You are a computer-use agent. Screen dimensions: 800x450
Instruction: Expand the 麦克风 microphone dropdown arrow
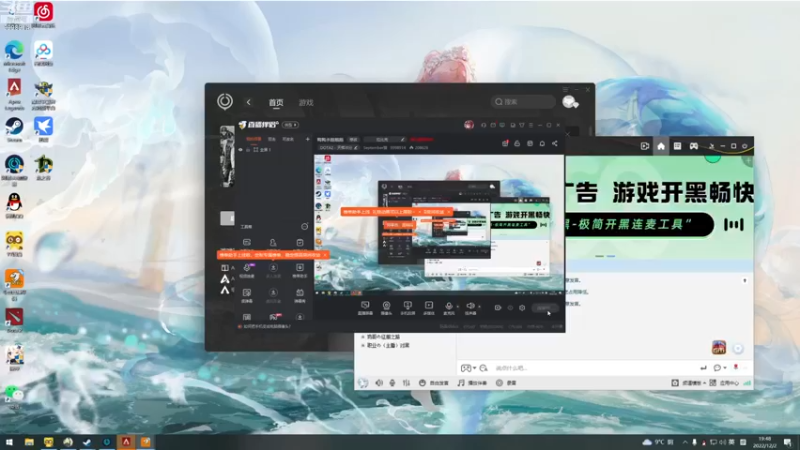coord(457,307)
